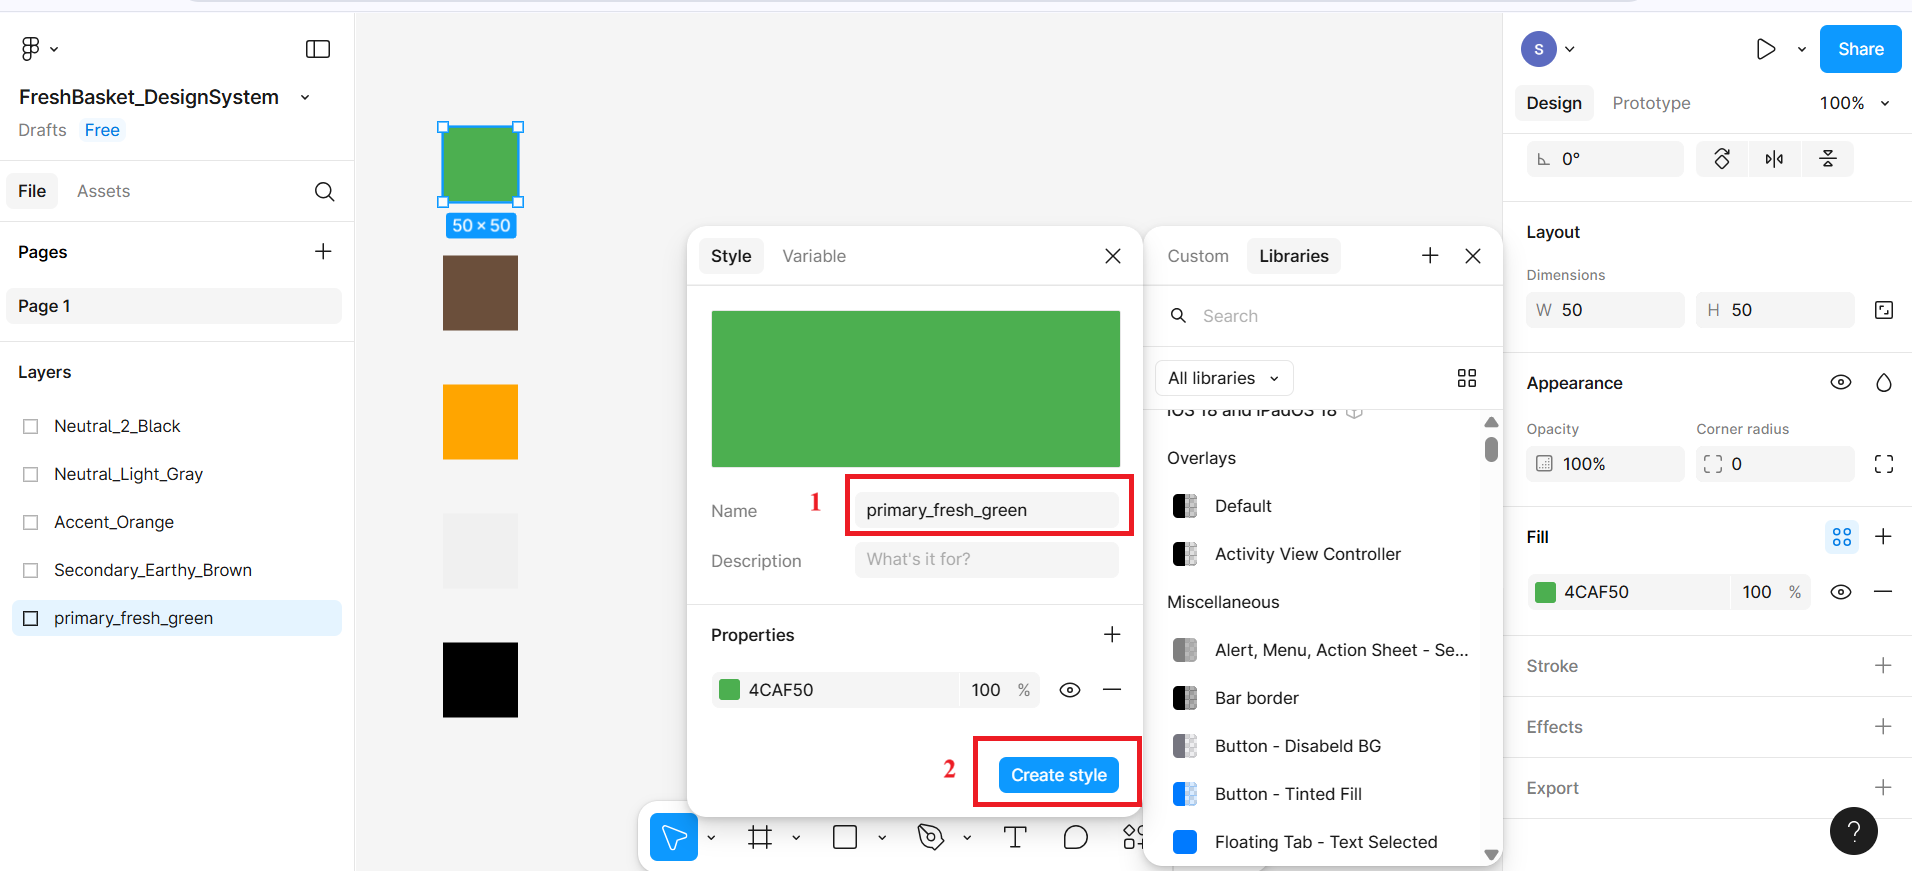The height and width of the screenshot is (871, 1912).
Task: Switch to the Prototype tab
Action: (x=1651, y=103)
